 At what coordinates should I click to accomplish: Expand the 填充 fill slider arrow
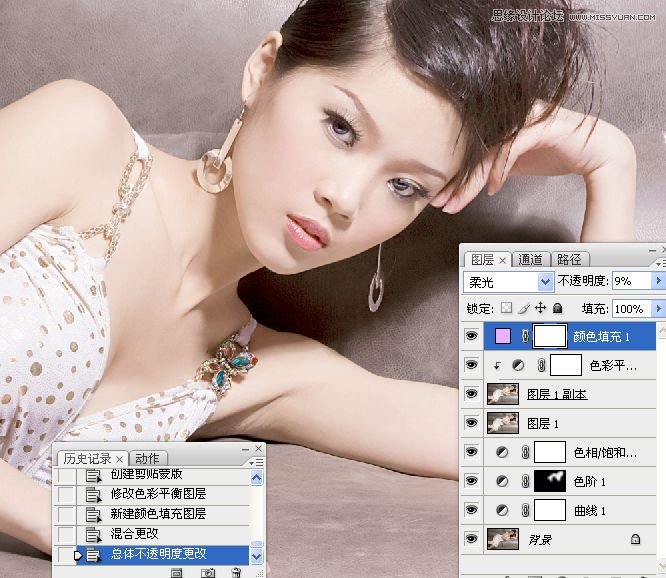click(658, 309)
